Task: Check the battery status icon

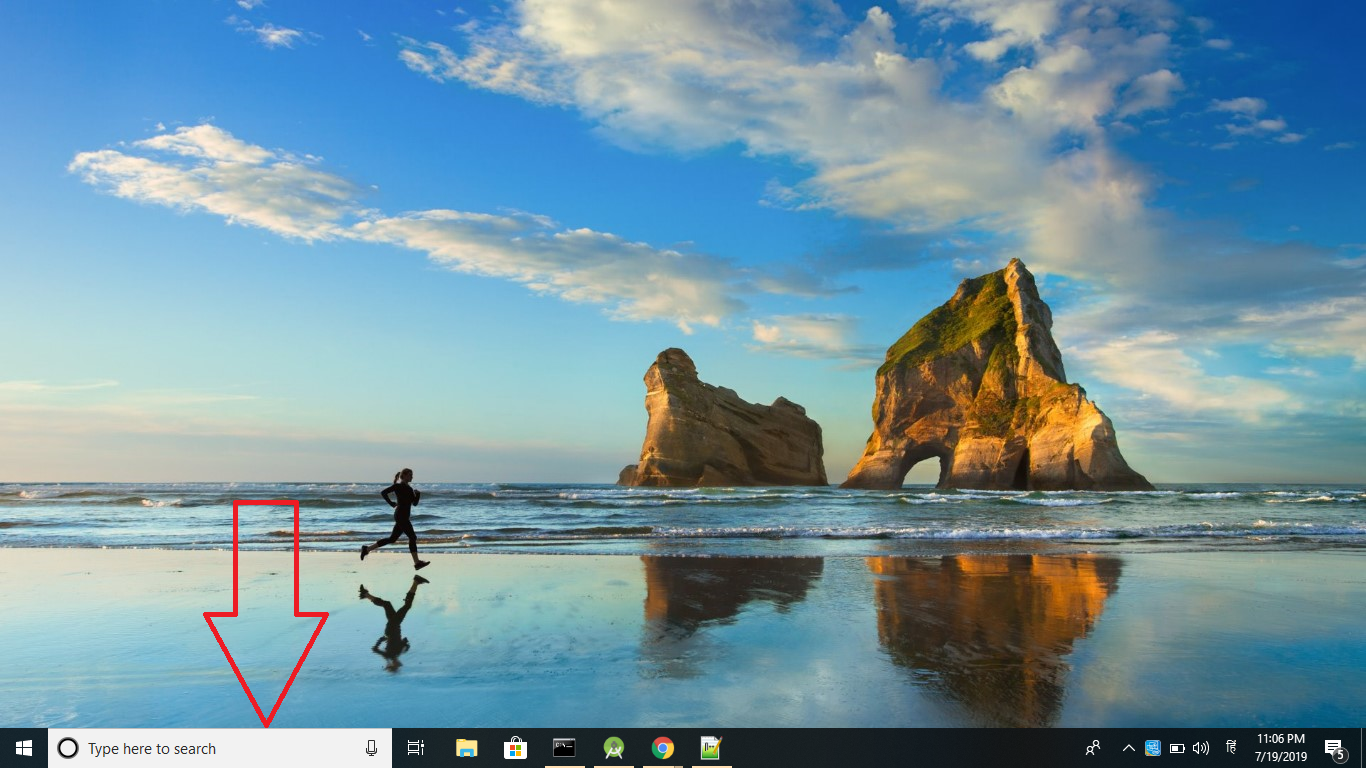Action: pos(1177,748)
